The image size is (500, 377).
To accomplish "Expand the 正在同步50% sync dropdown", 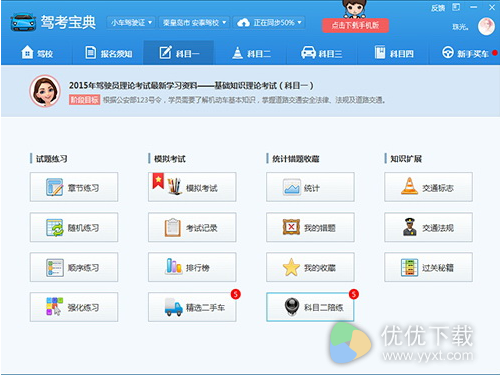I will tap(269, 22).
